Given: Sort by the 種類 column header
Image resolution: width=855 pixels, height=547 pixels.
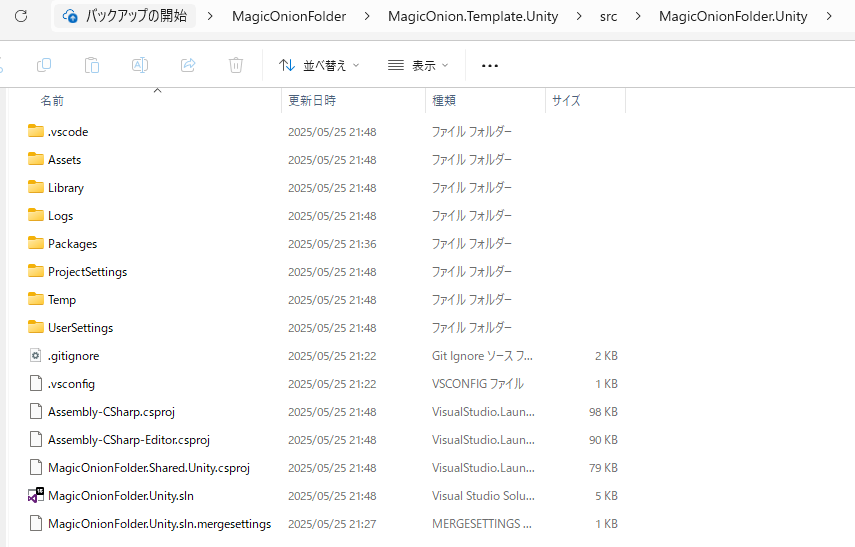Looking at the screenshot, I should (444, 100).
